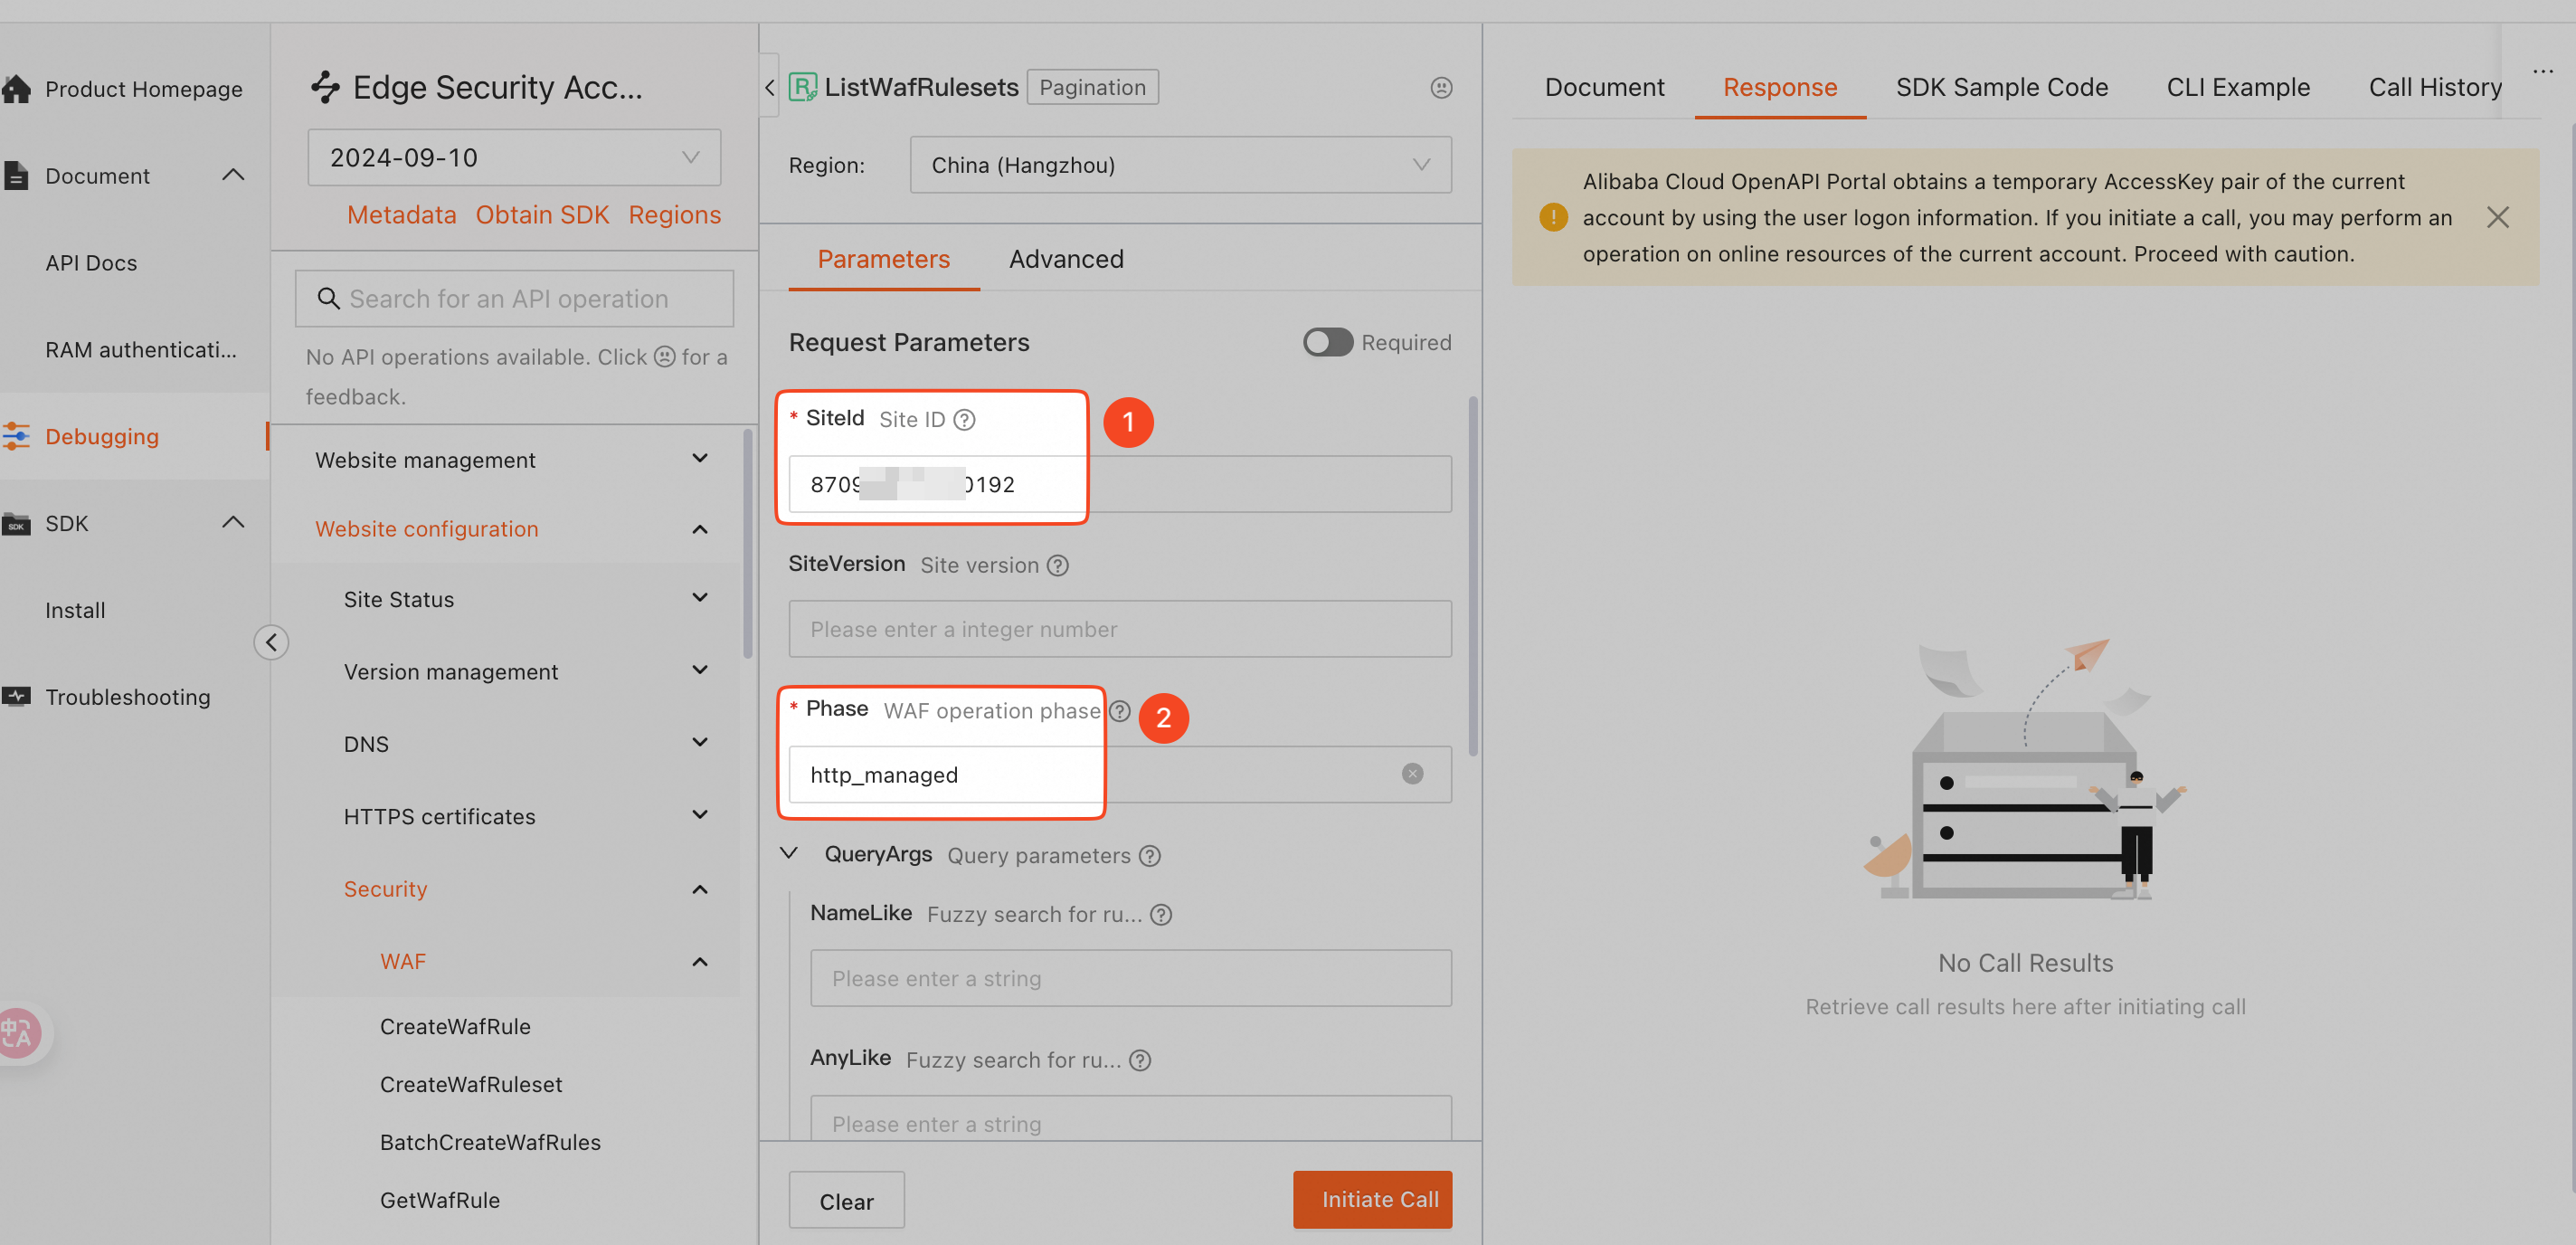Open the more options ellipsis menu
The width and height of the screenshot is (2576, 1245).
point(2543,71)
